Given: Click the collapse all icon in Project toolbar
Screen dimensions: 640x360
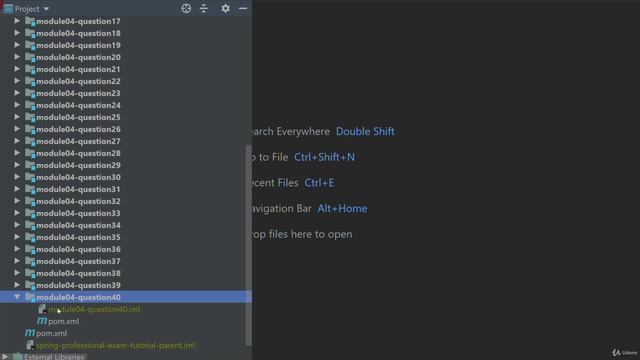Looking at the screenshot, I should click(x=204, y=9).
